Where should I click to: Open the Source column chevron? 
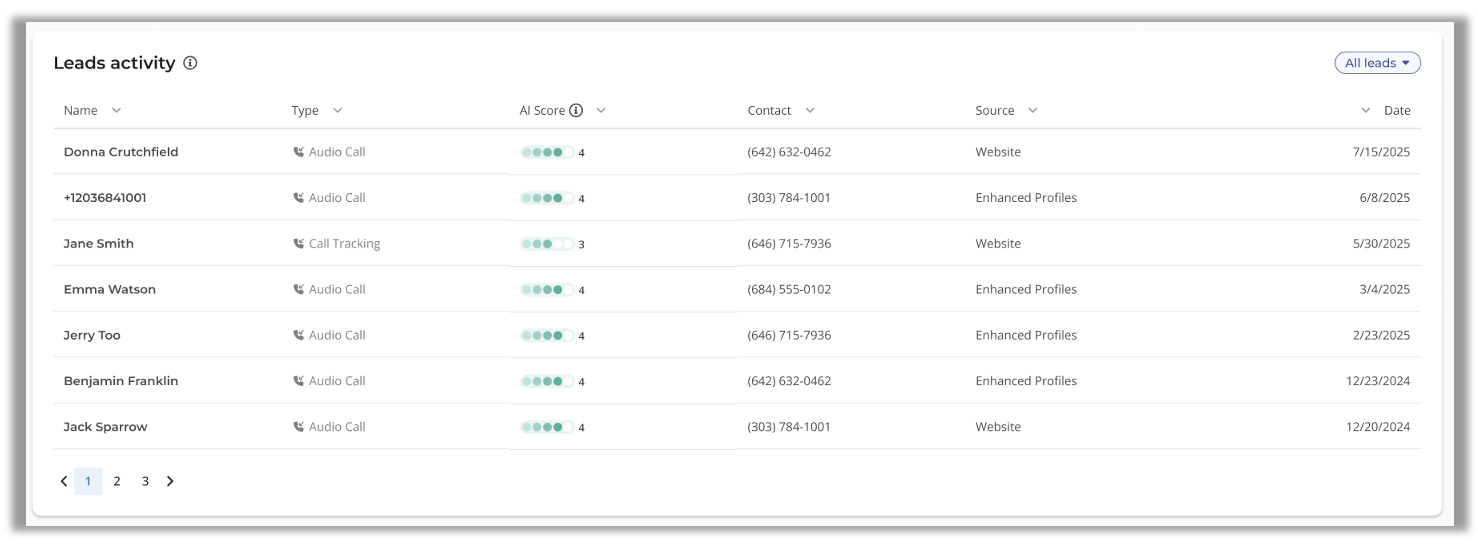[x=1032, y=111]
